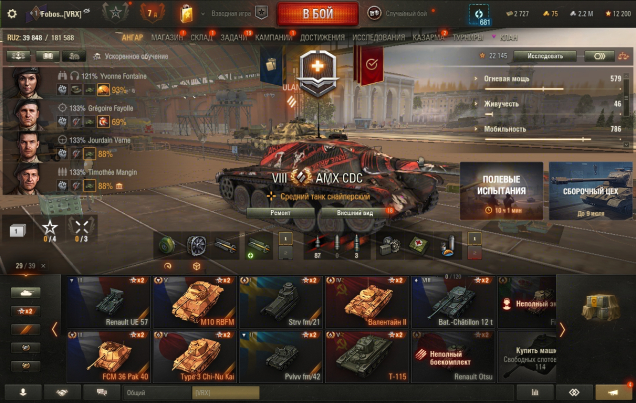Switch to the МАГАЗИН tab
636x403 pixels.
point(167,38)
